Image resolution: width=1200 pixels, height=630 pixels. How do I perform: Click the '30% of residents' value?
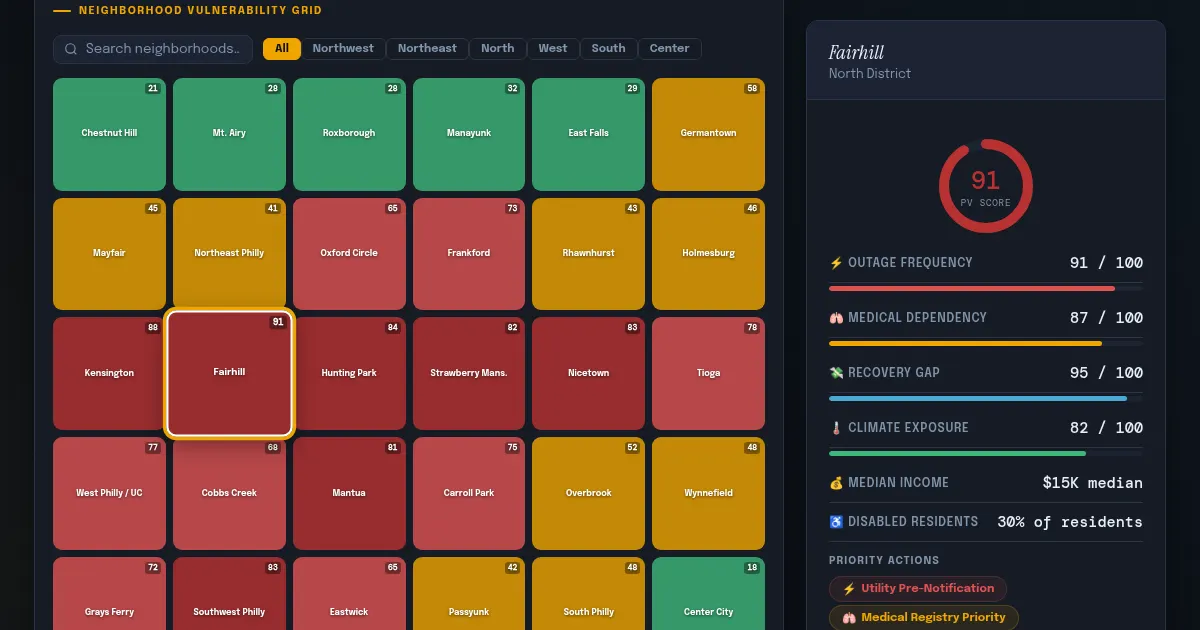1070,522
